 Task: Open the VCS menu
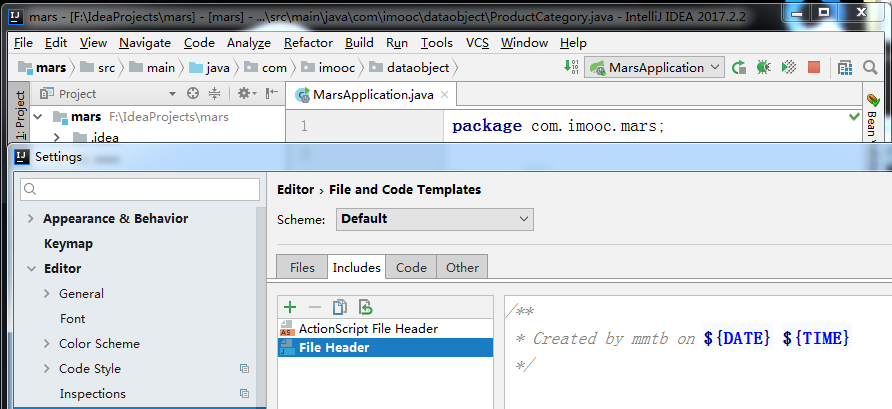click(x=477, y=43)
